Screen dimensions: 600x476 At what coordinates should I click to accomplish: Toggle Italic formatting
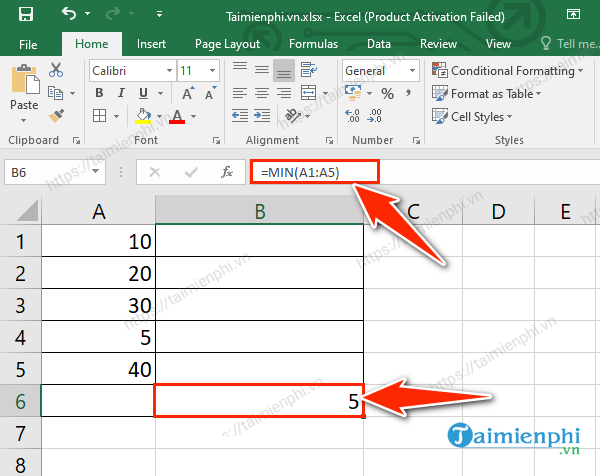[121, 93]
